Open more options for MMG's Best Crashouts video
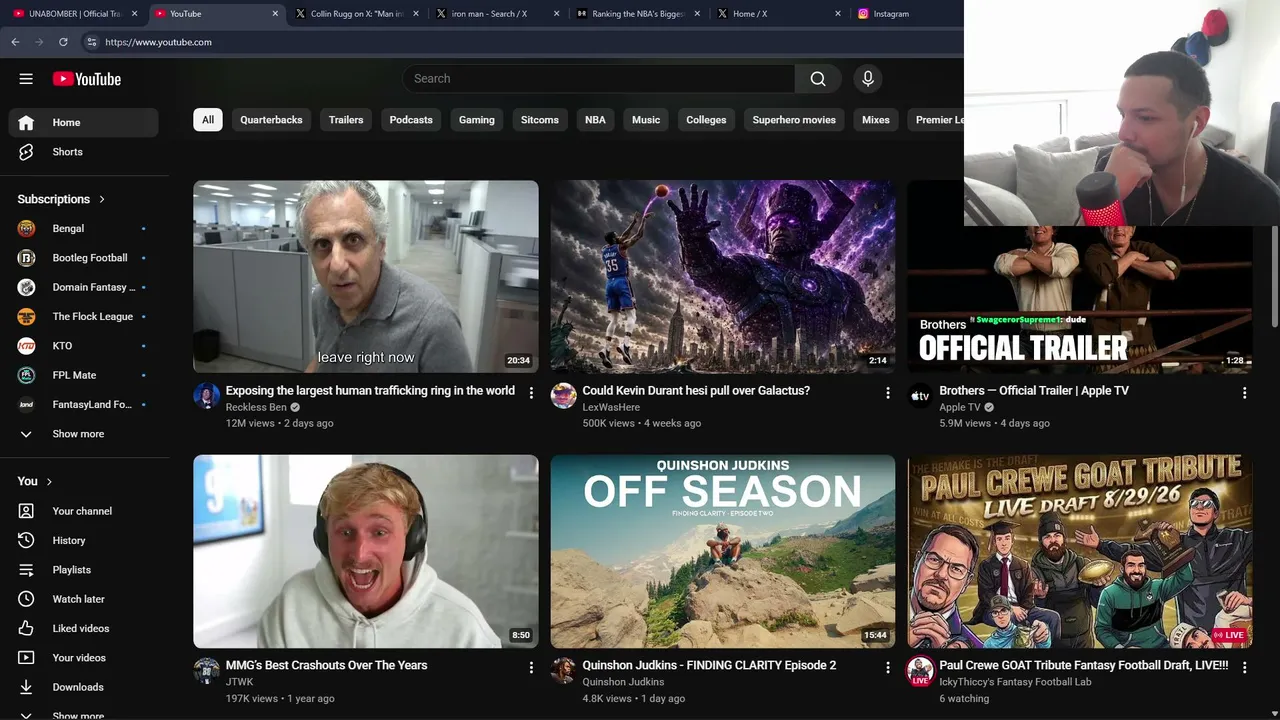 point(531,667)
